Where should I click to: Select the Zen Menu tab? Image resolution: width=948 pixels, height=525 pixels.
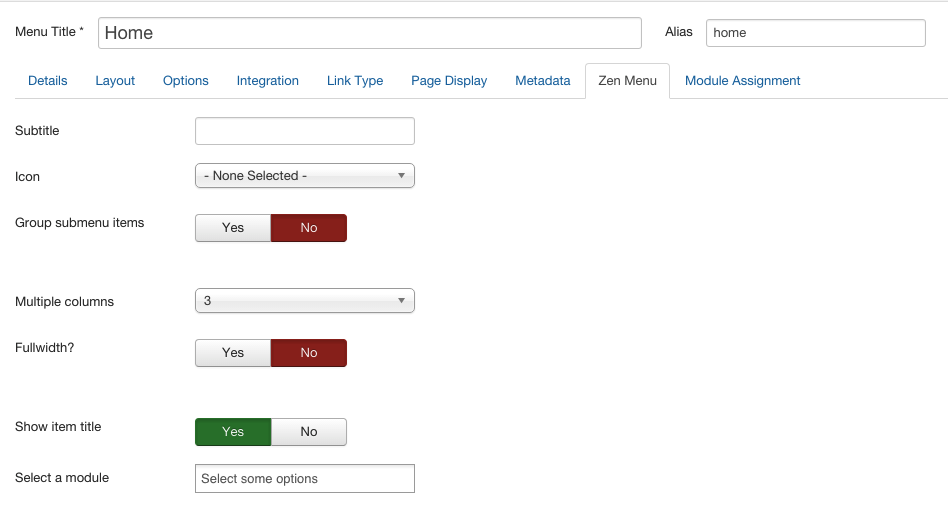click(x=628, y=81)
